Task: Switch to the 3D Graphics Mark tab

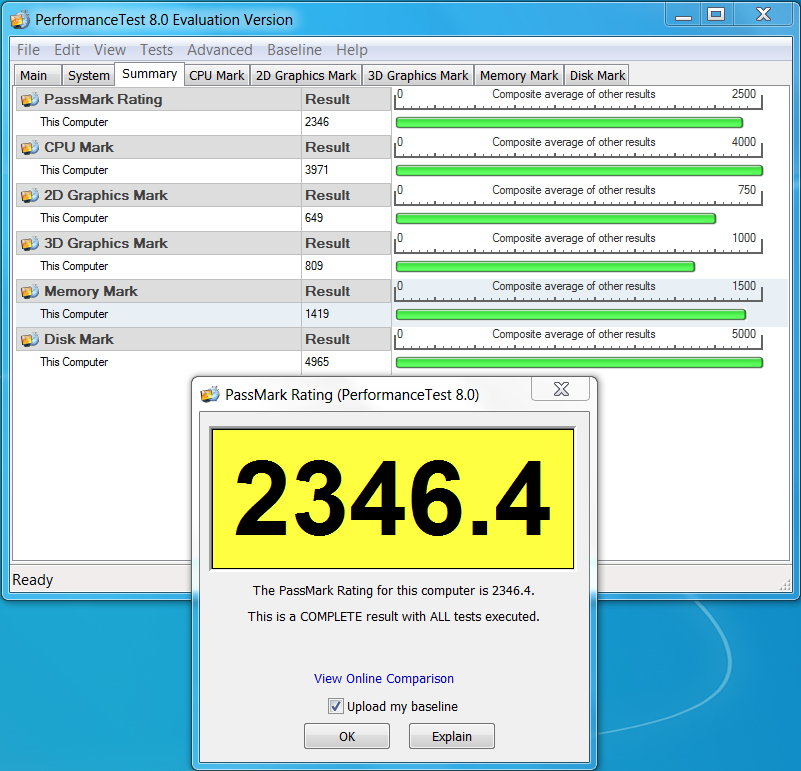Action: pyautogui.click(x=418, y=75)
